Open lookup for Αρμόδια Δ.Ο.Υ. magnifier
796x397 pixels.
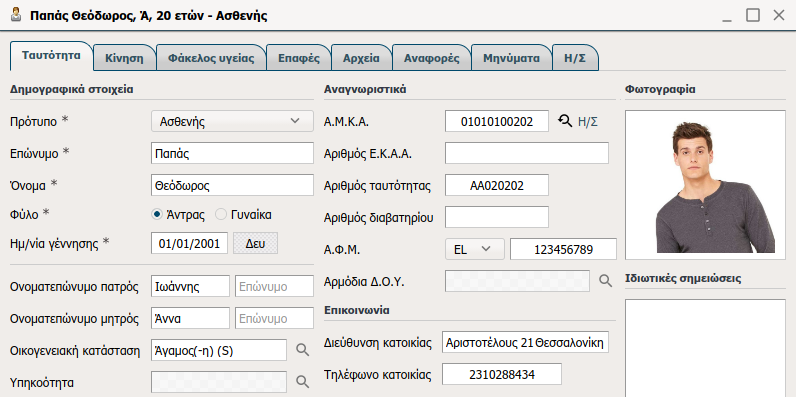coord(605,281)
